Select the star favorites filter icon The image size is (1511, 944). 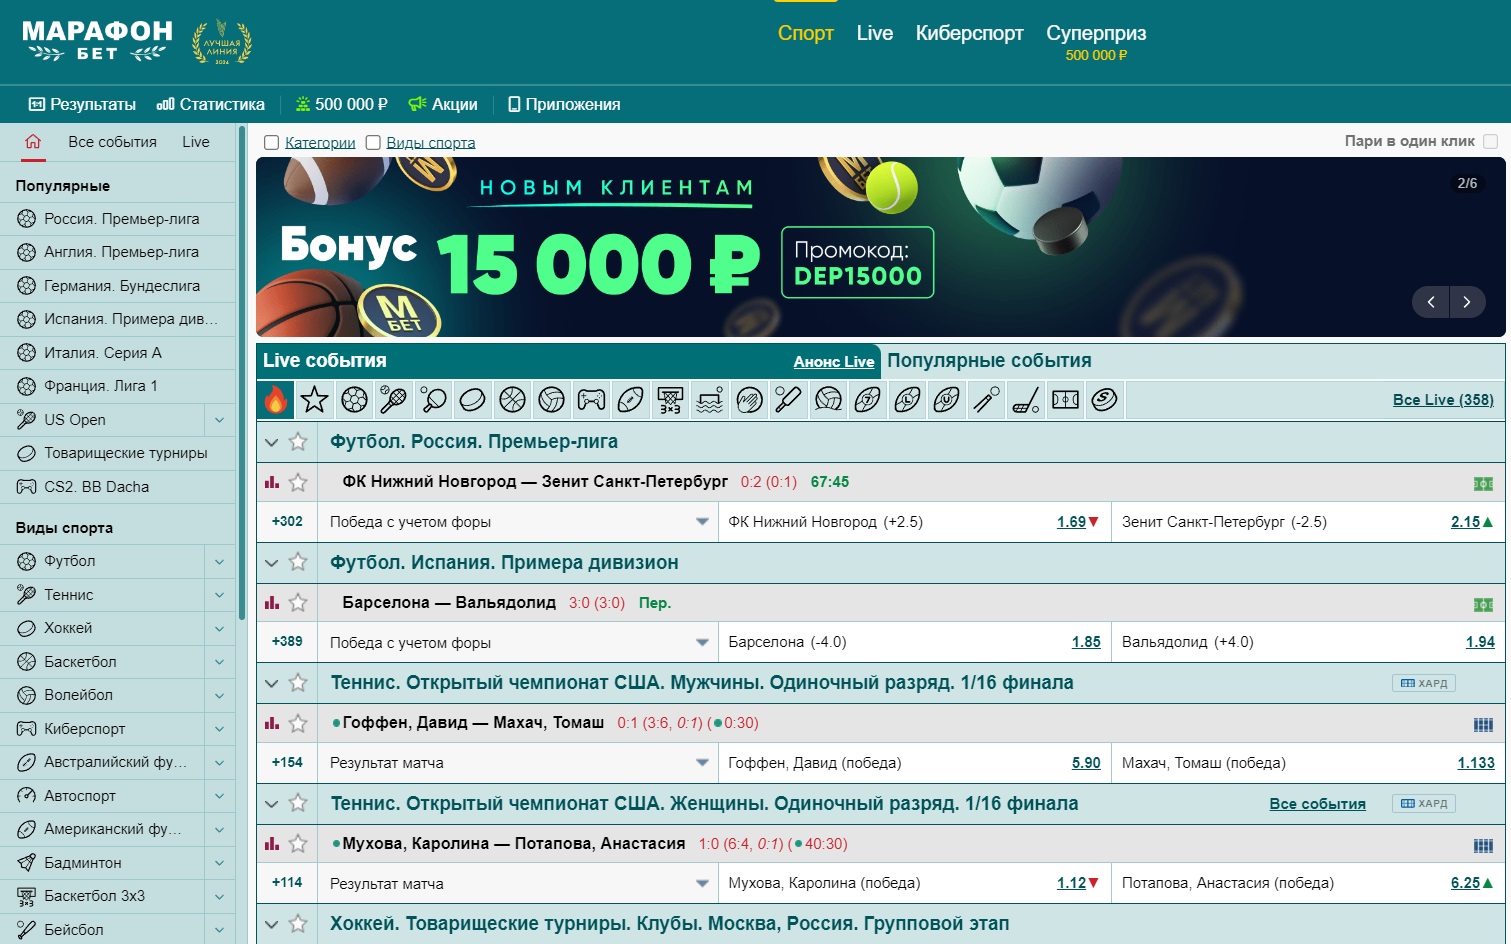(314, 400)
